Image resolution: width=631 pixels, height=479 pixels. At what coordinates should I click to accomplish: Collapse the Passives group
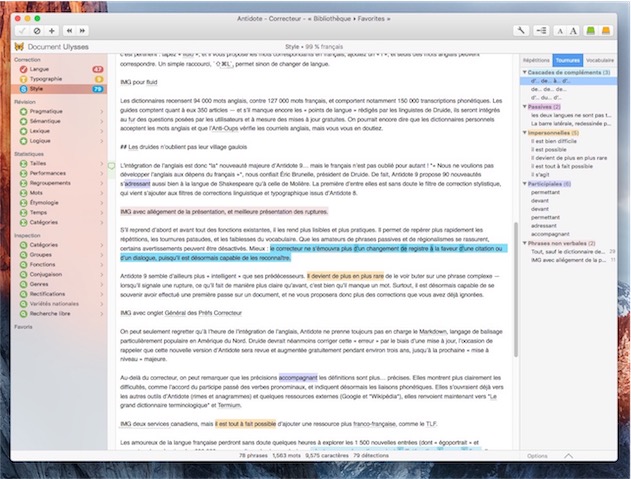[x=525, y=107]
